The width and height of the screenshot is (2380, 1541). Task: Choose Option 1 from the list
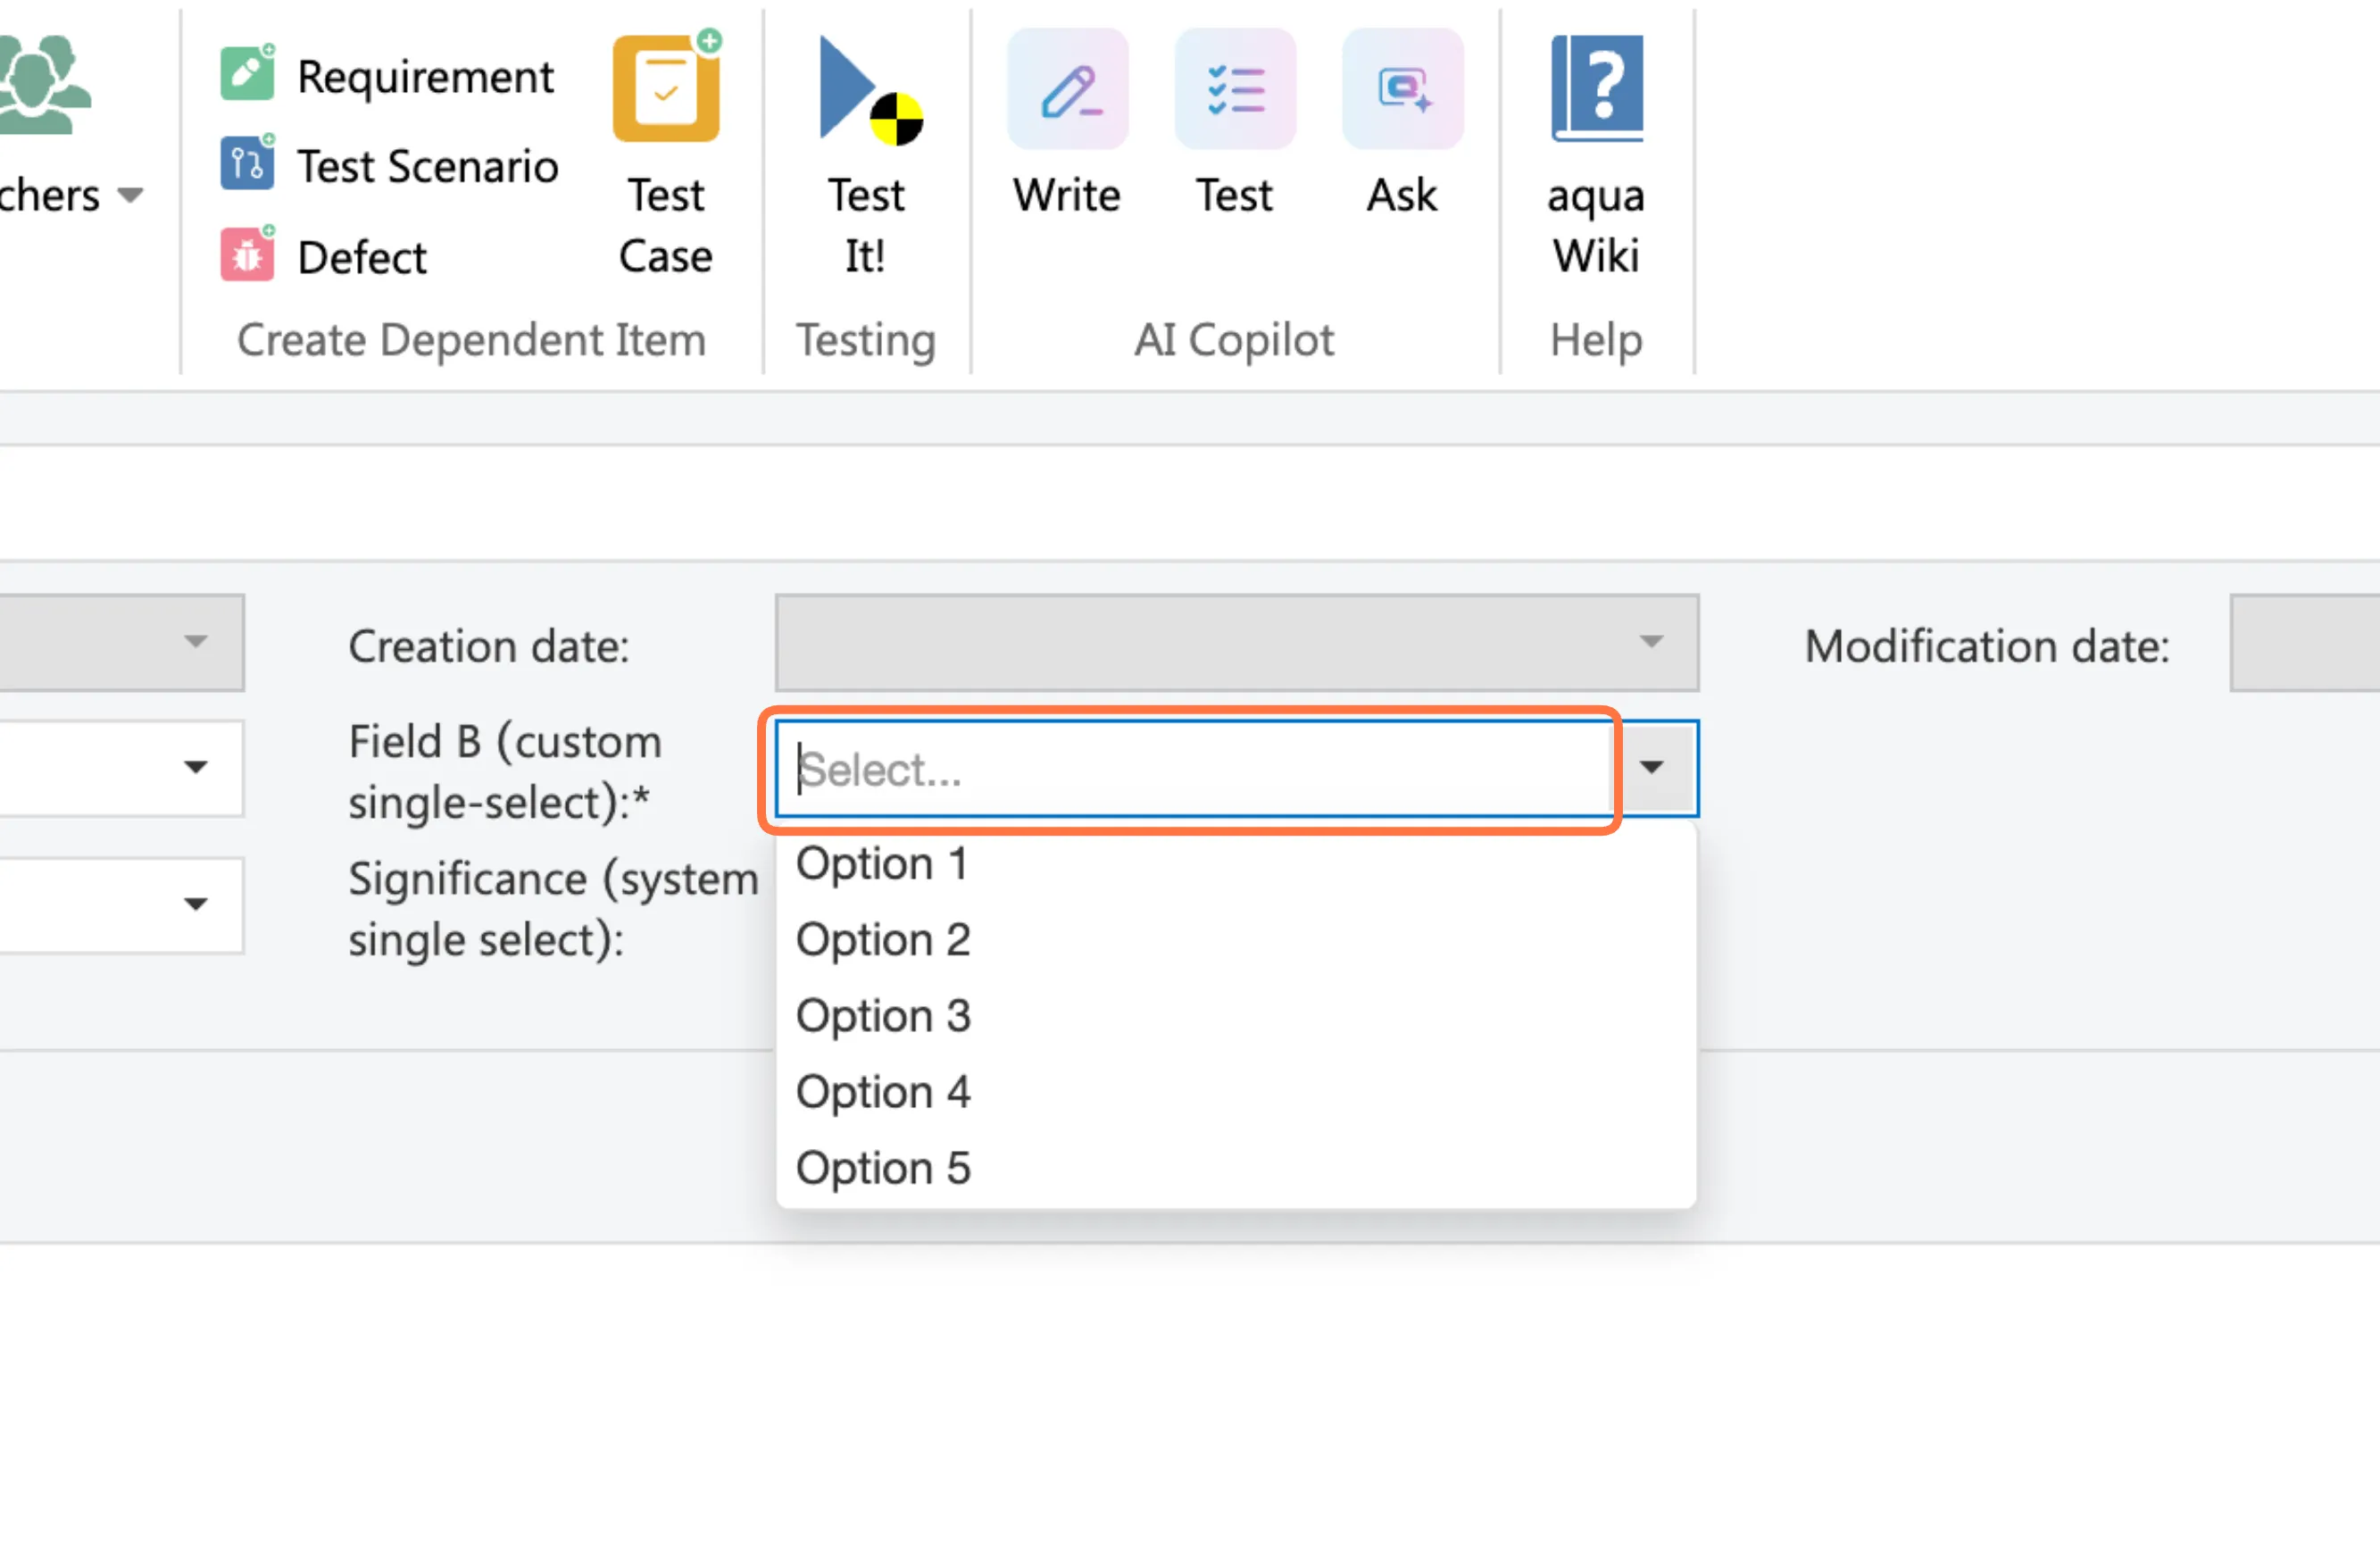coord(882,863)
